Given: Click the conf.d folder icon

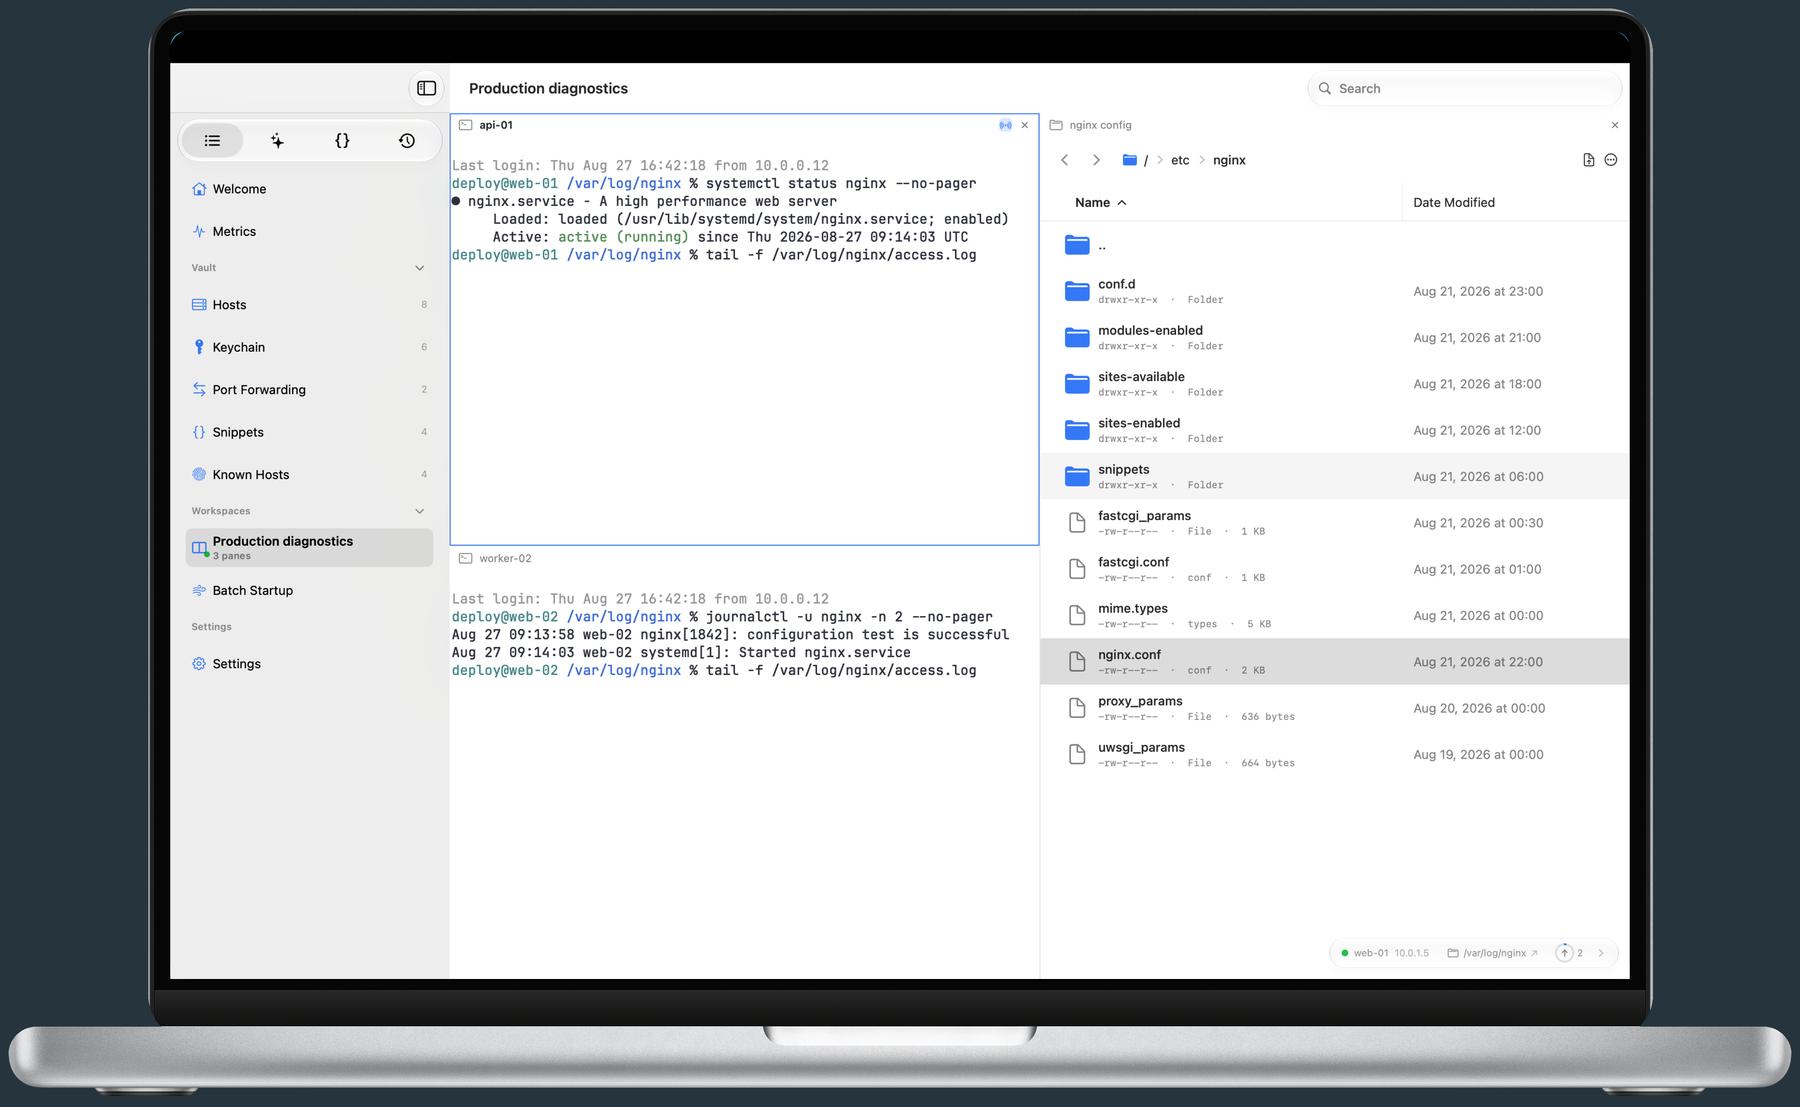Looking at the screenshot, I should [x=1077, y=291].
